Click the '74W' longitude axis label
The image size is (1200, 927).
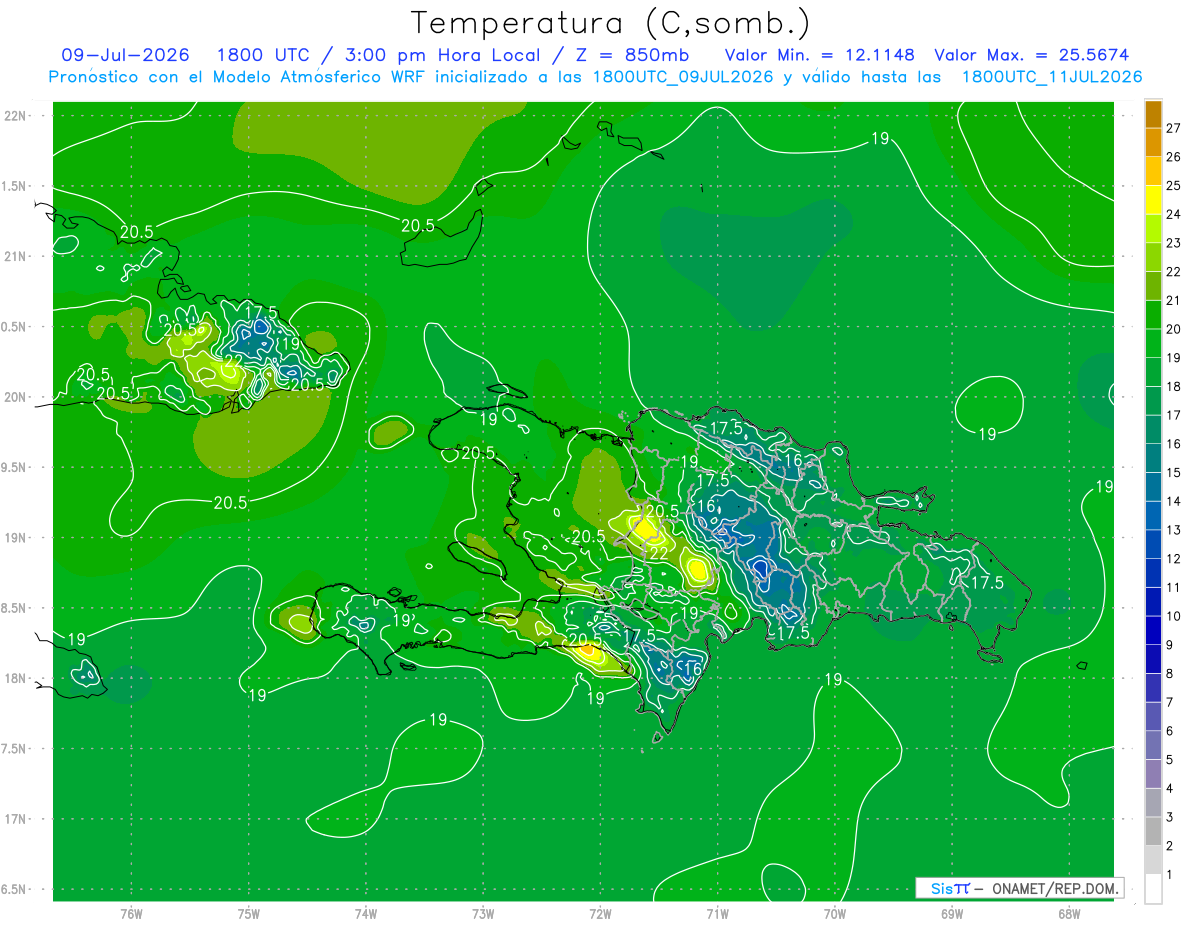tap(366, 913)
